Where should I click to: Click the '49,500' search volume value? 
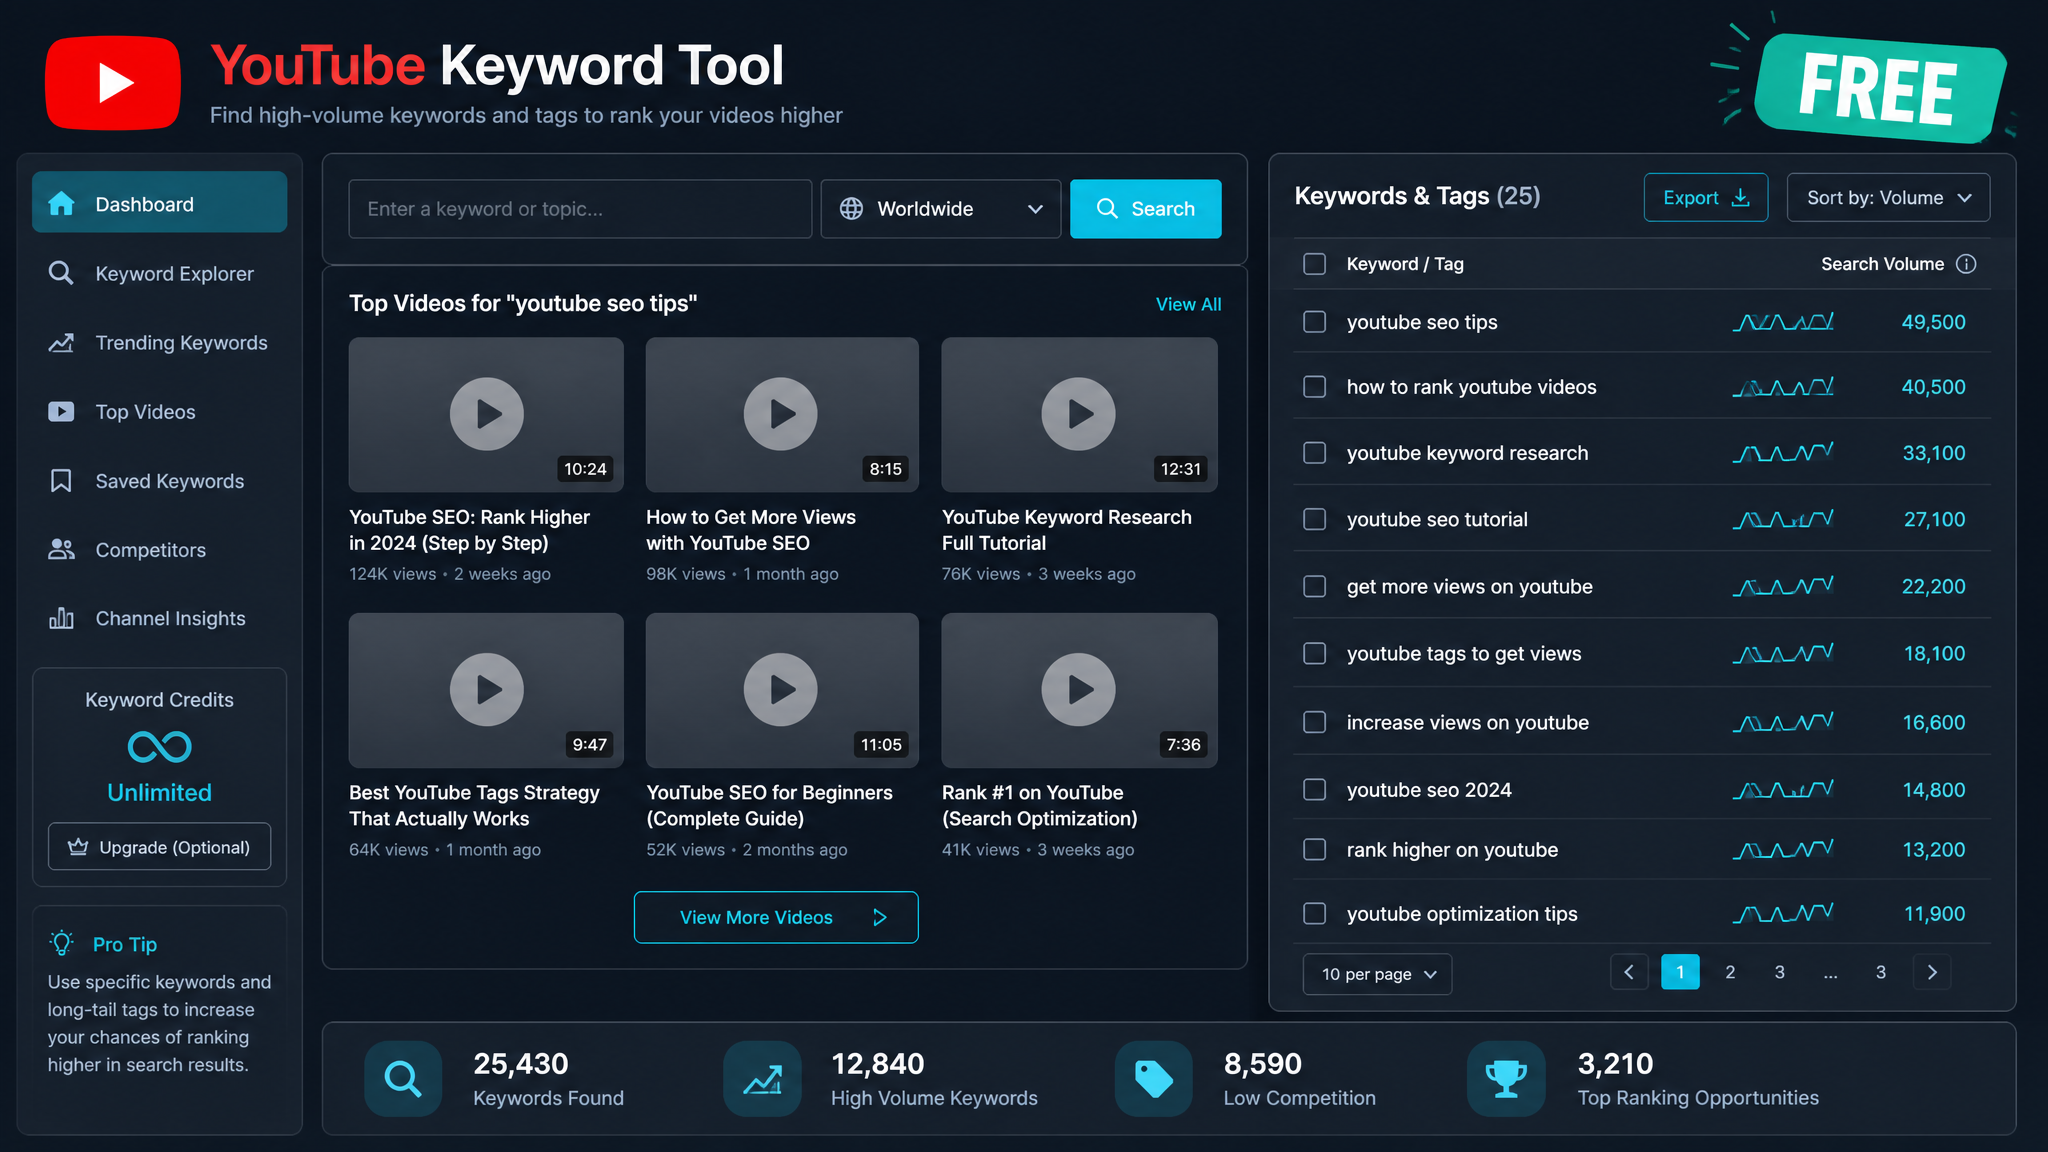pos(1933,322)
